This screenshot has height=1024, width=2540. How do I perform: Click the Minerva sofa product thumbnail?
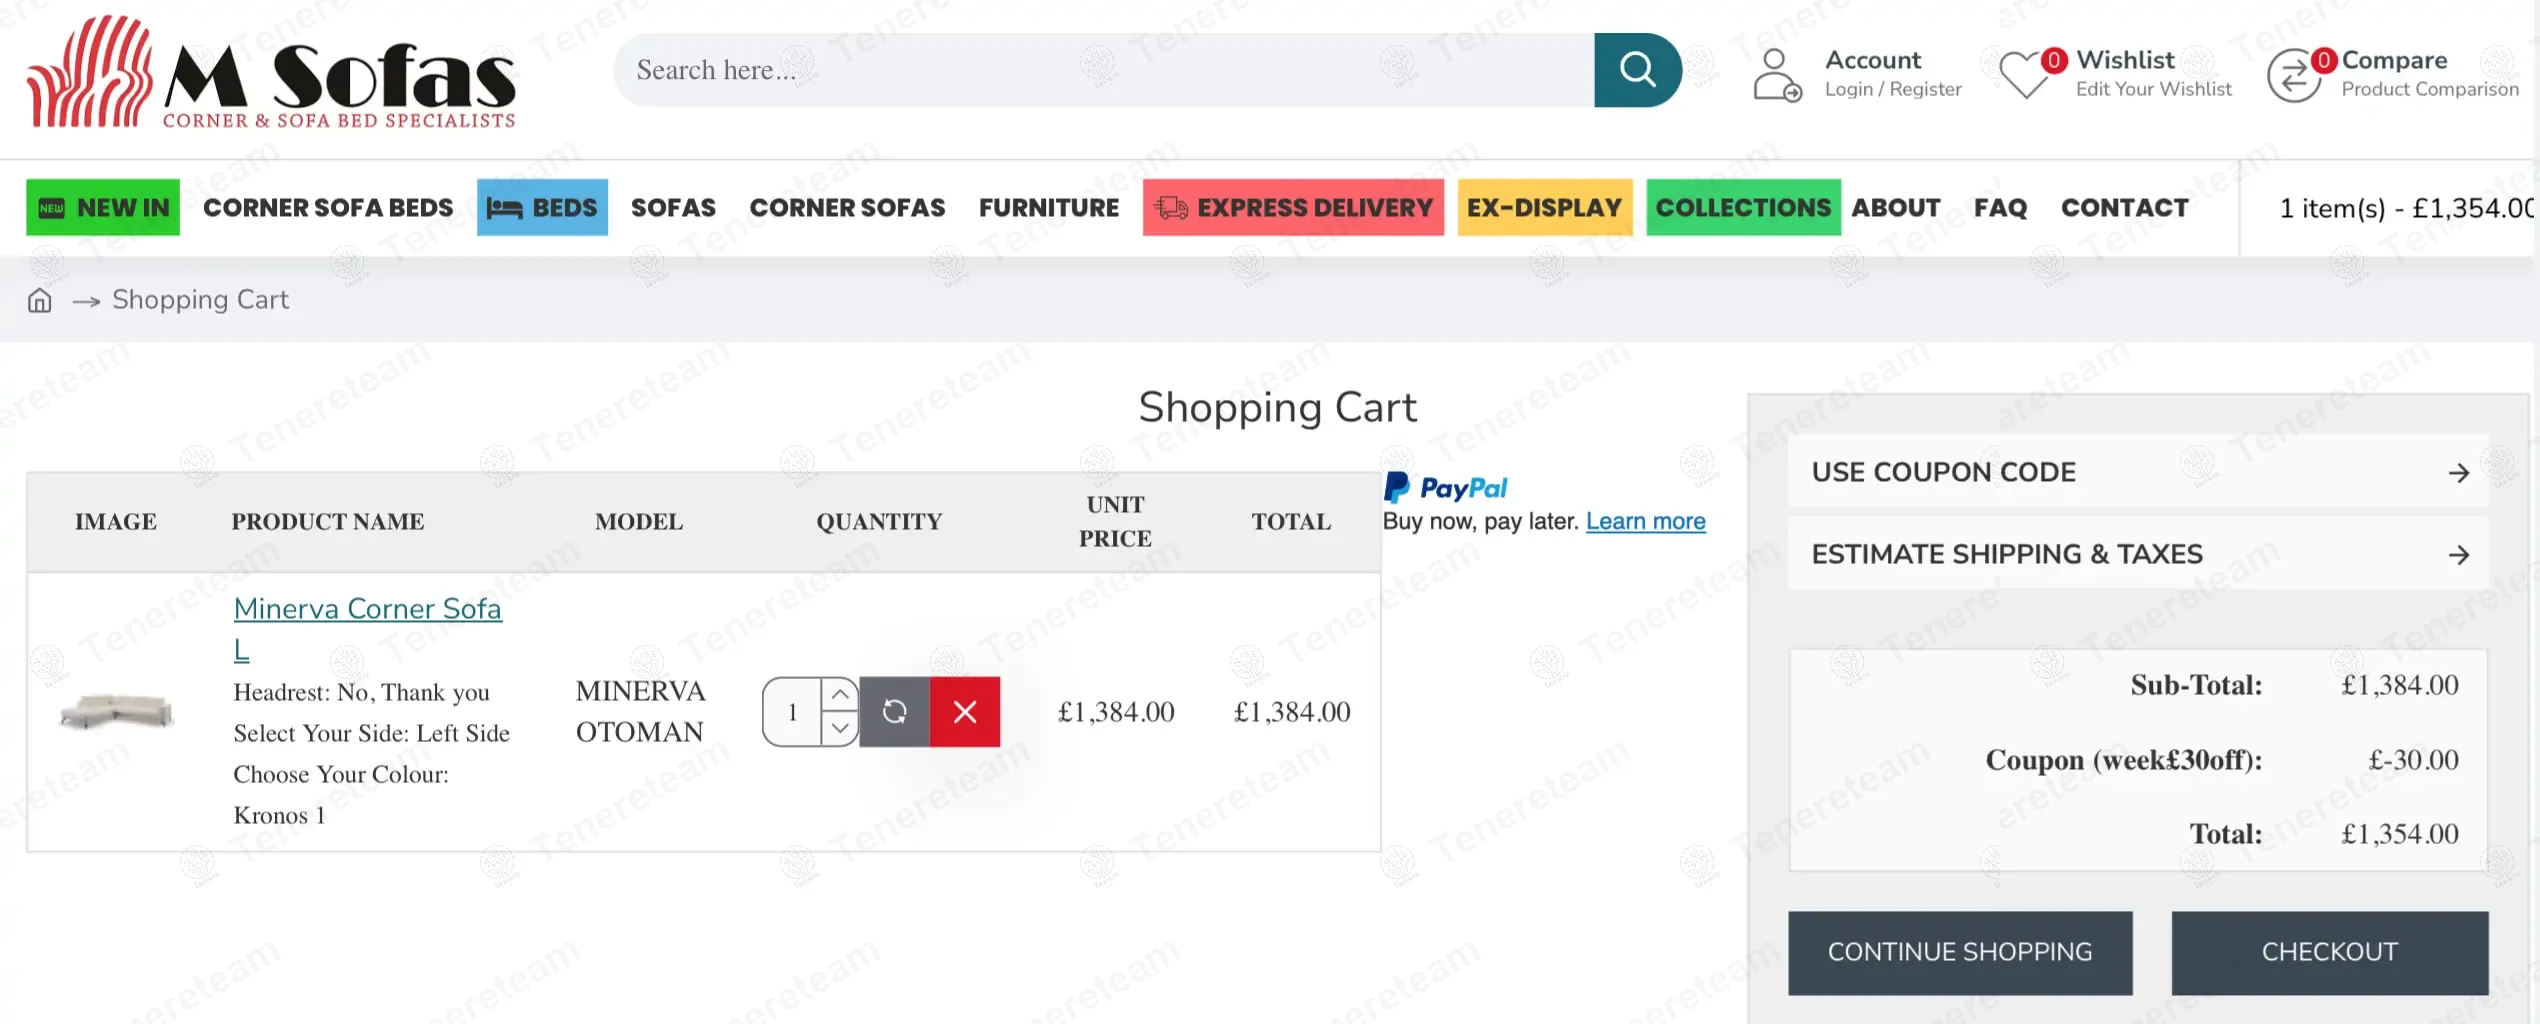pos(116,712)
